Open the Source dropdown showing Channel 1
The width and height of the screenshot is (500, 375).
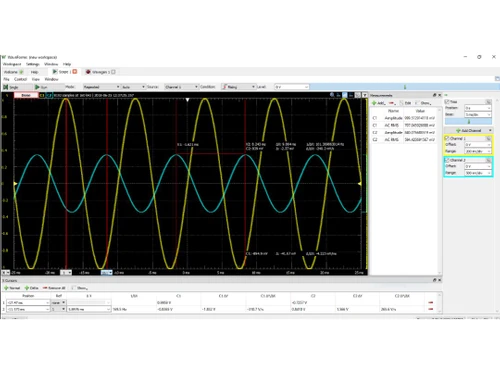coord(181,87)
